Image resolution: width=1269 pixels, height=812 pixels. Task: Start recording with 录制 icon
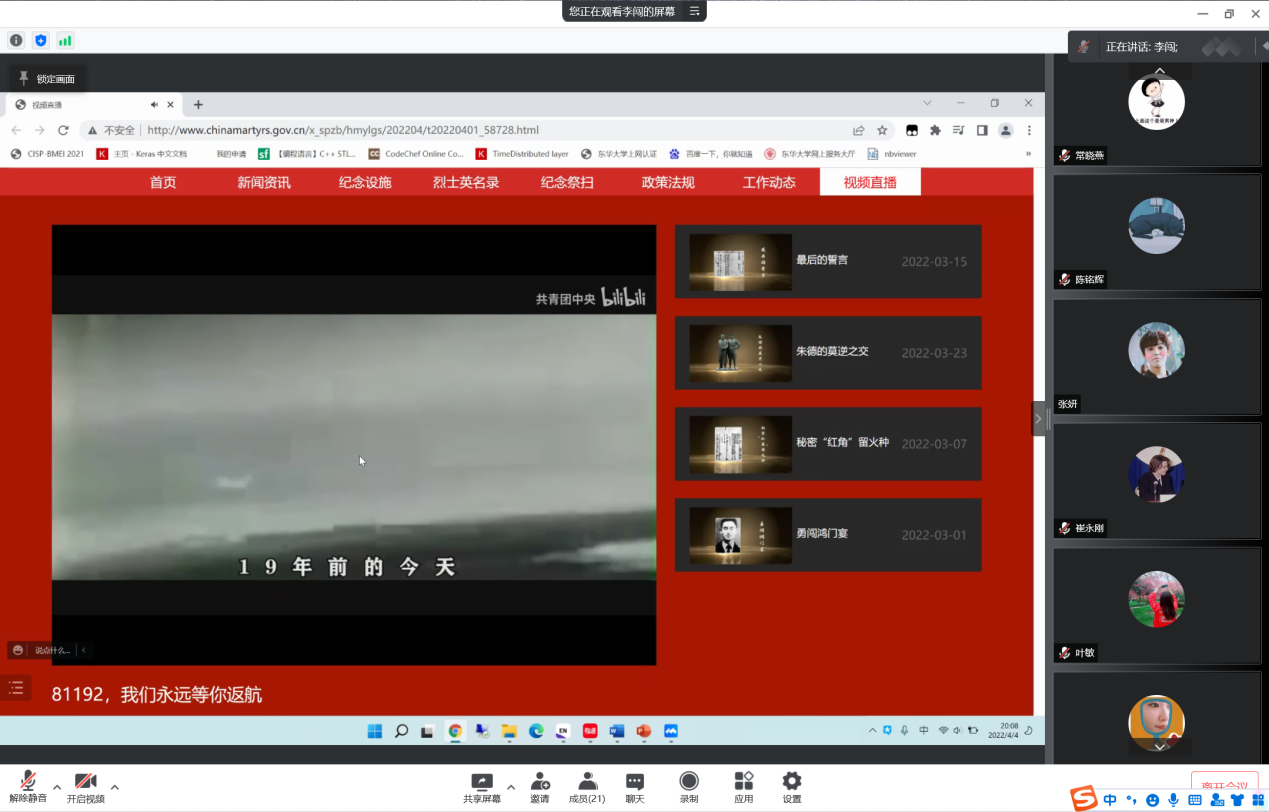[689, 786]
